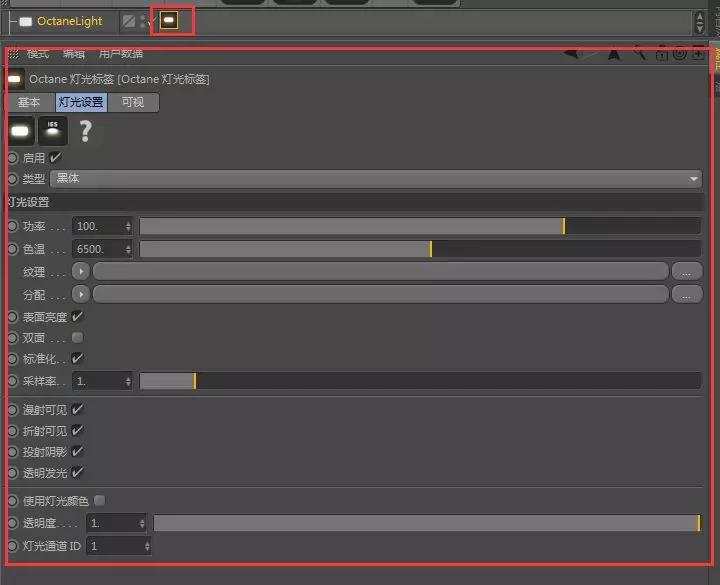Viewport: 720px width, 585px height.
Task: Click the hatched grip icon of attribute panel
Action: coord(13,54)
